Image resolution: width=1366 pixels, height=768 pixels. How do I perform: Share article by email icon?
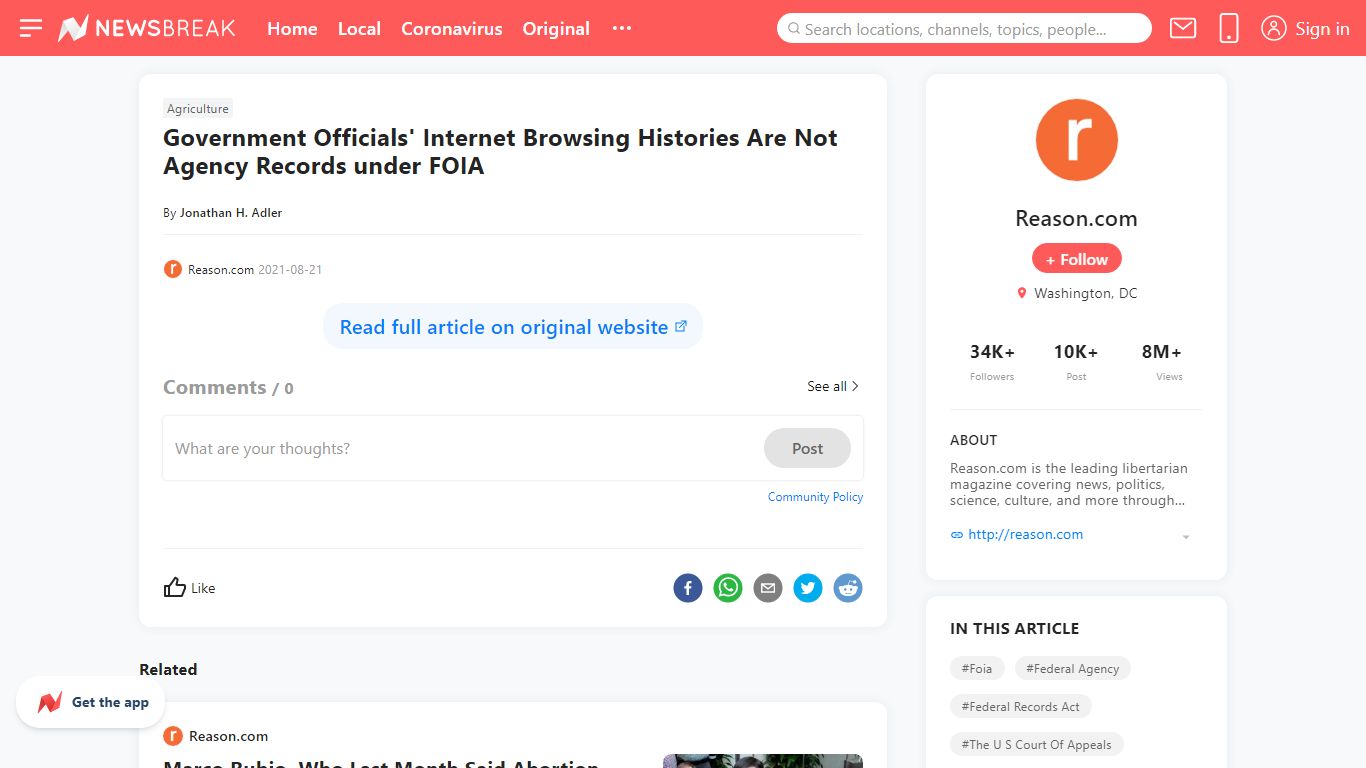(x=768, y=588)
